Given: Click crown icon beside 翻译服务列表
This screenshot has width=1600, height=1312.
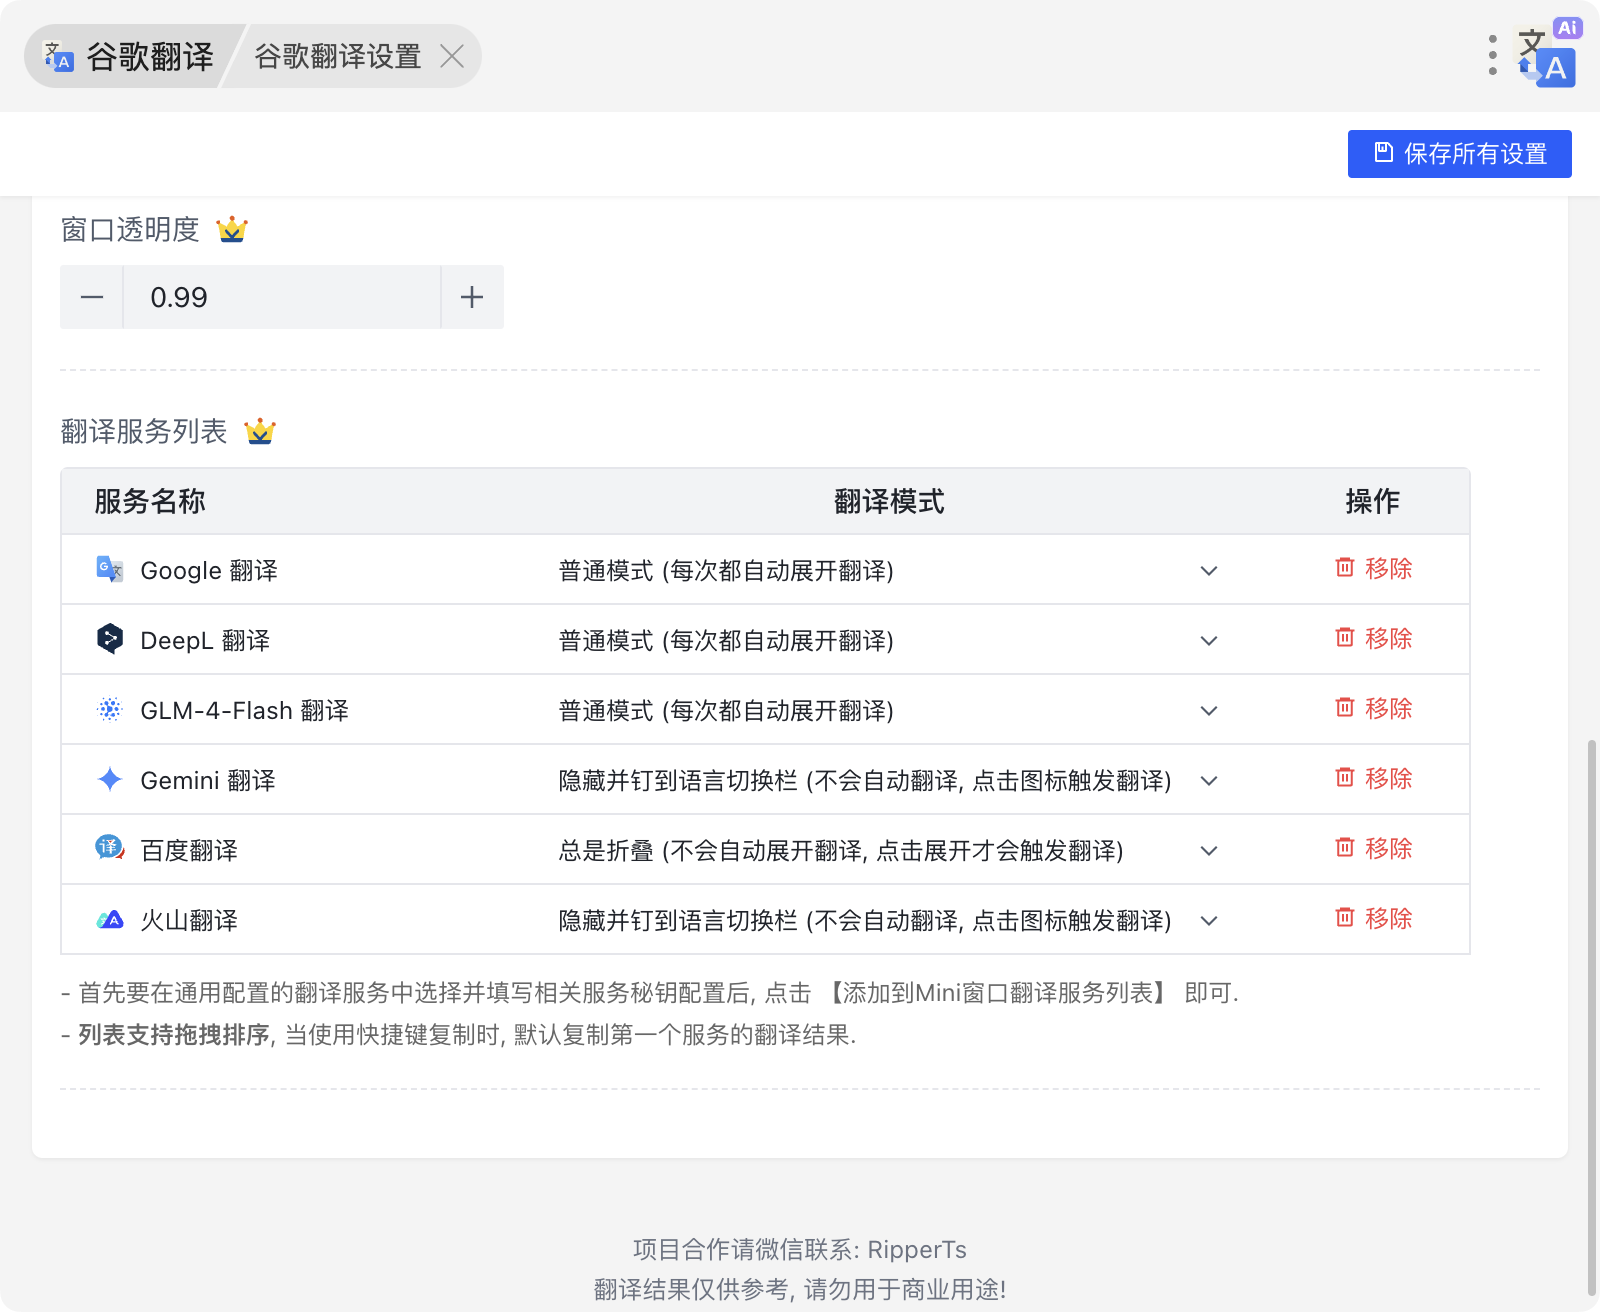Looking at the screenshot, I should [x=260, y=432].
